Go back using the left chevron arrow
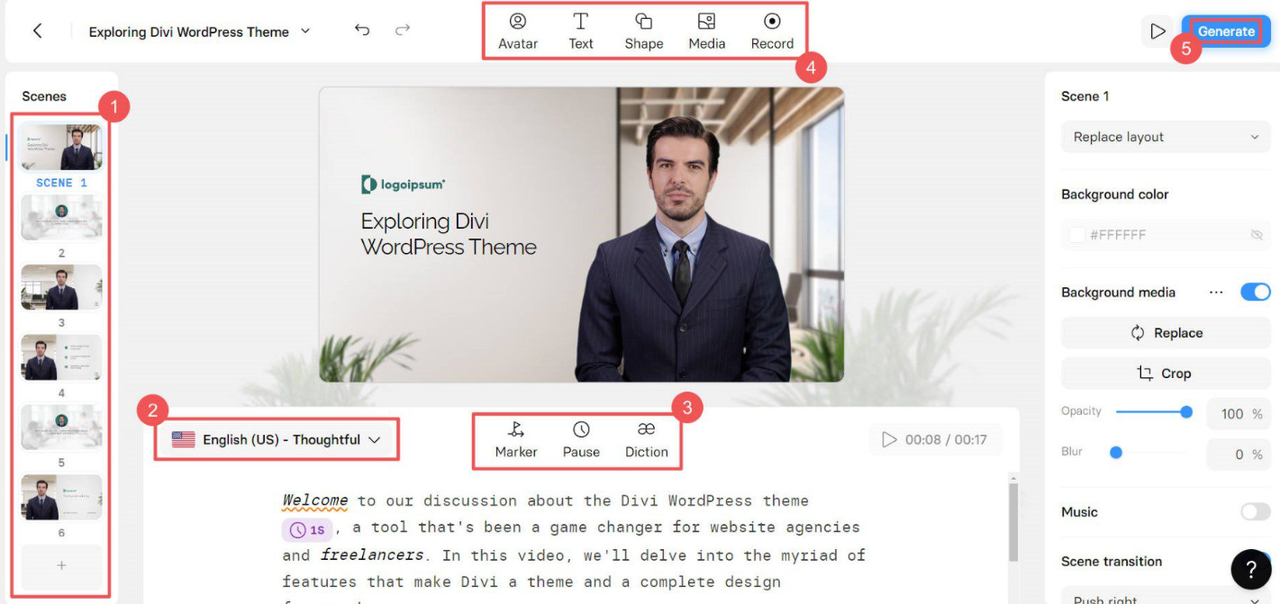 pos(37,31)
